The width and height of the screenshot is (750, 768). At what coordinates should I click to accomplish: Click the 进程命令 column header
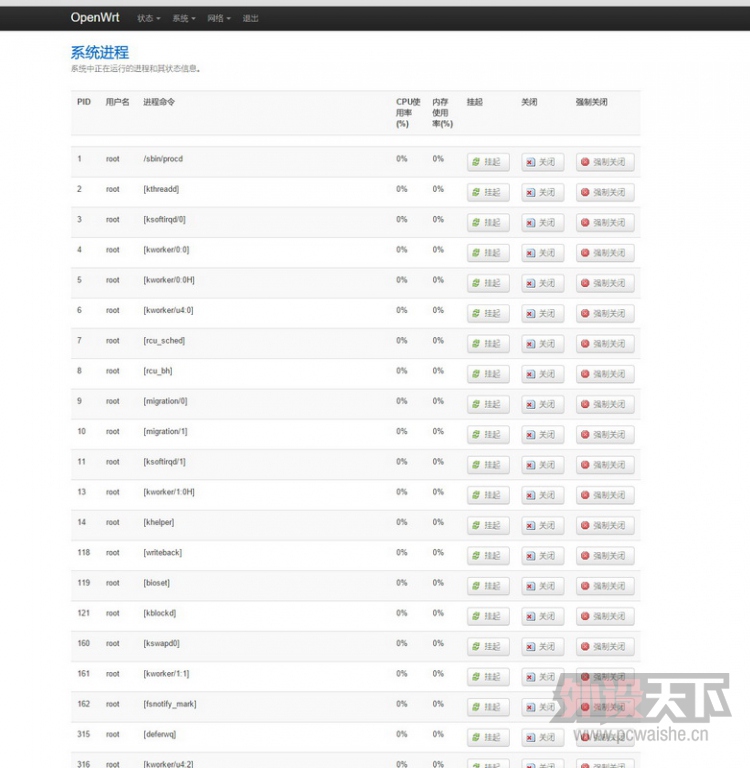[159, 102]
